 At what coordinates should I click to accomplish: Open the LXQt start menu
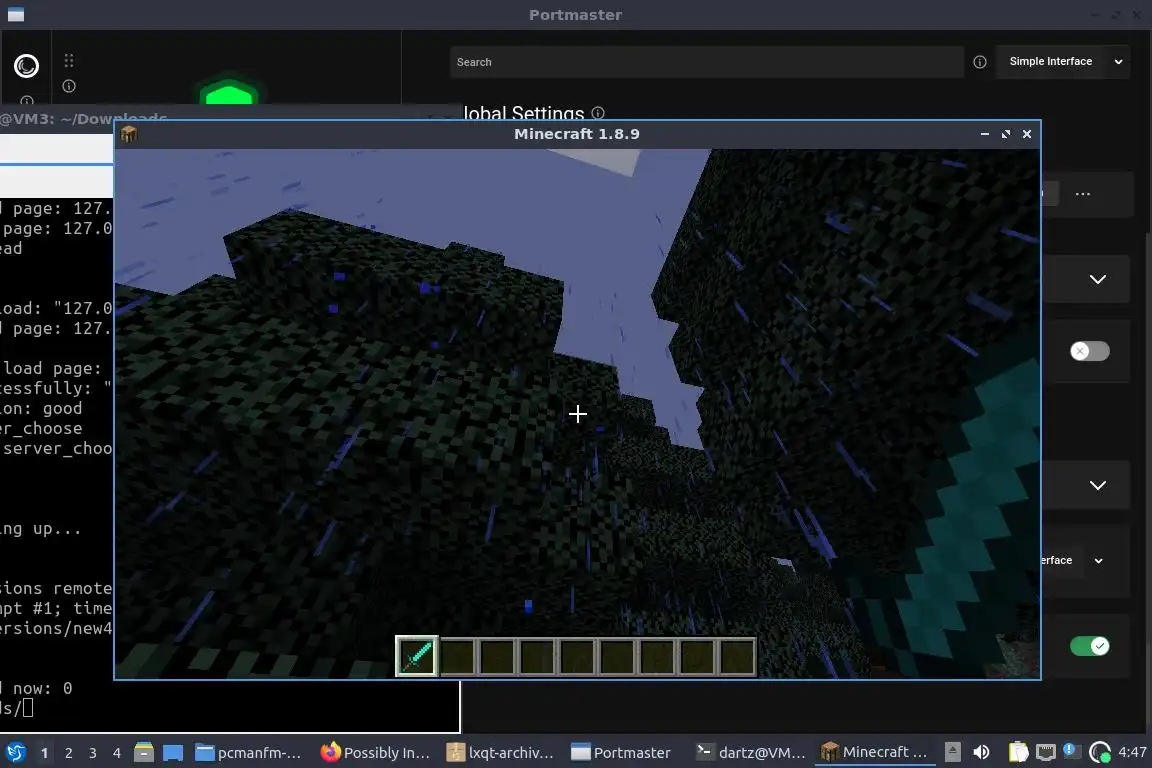point(15,752)
